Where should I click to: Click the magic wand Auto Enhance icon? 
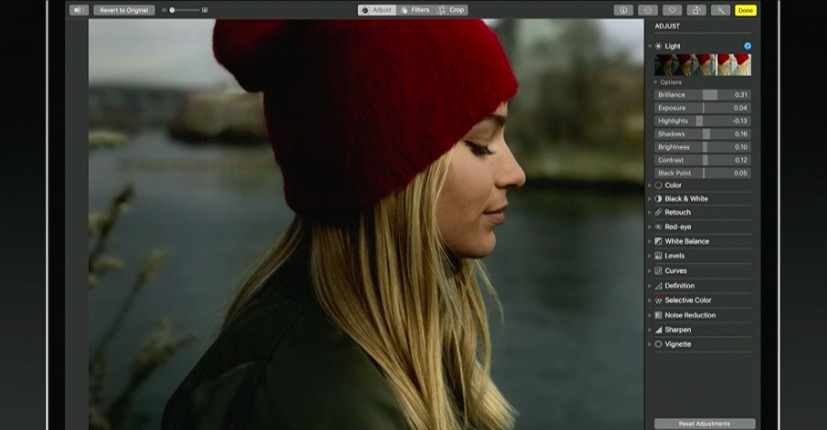point(720,10)
